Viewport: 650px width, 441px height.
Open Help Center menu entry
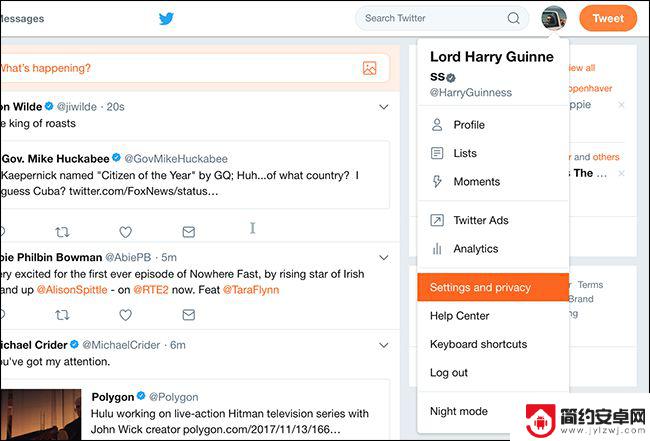[x=493, y=316]
